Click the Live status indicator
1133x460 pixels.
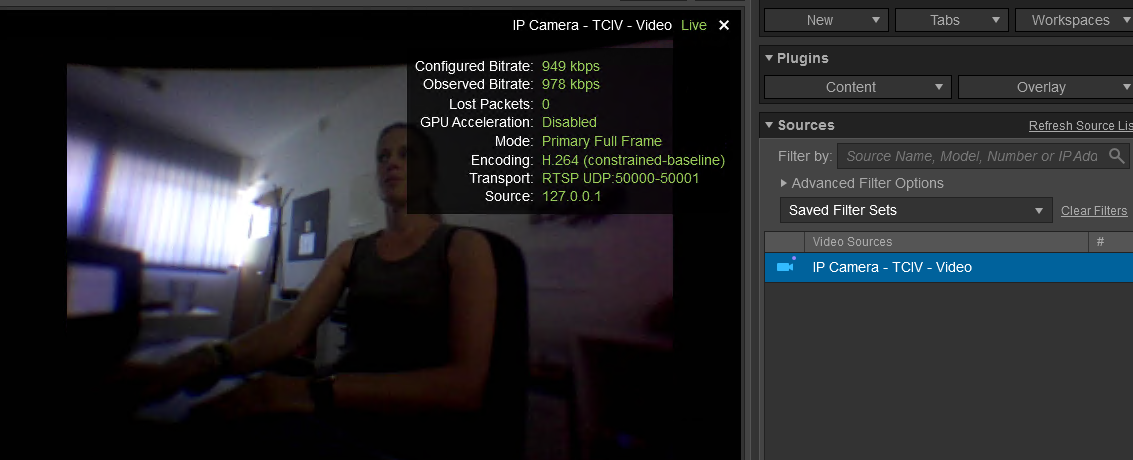click(x=694, y=25)
